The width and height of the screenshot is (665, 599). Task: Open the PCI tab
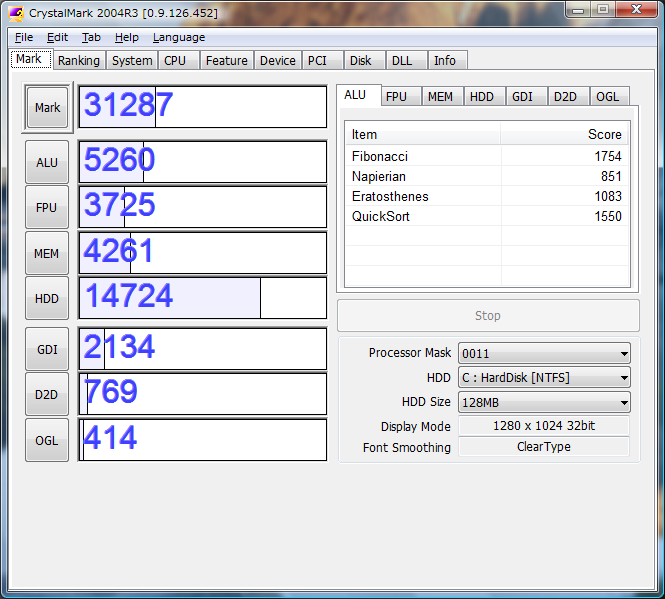tap(317, 60)
